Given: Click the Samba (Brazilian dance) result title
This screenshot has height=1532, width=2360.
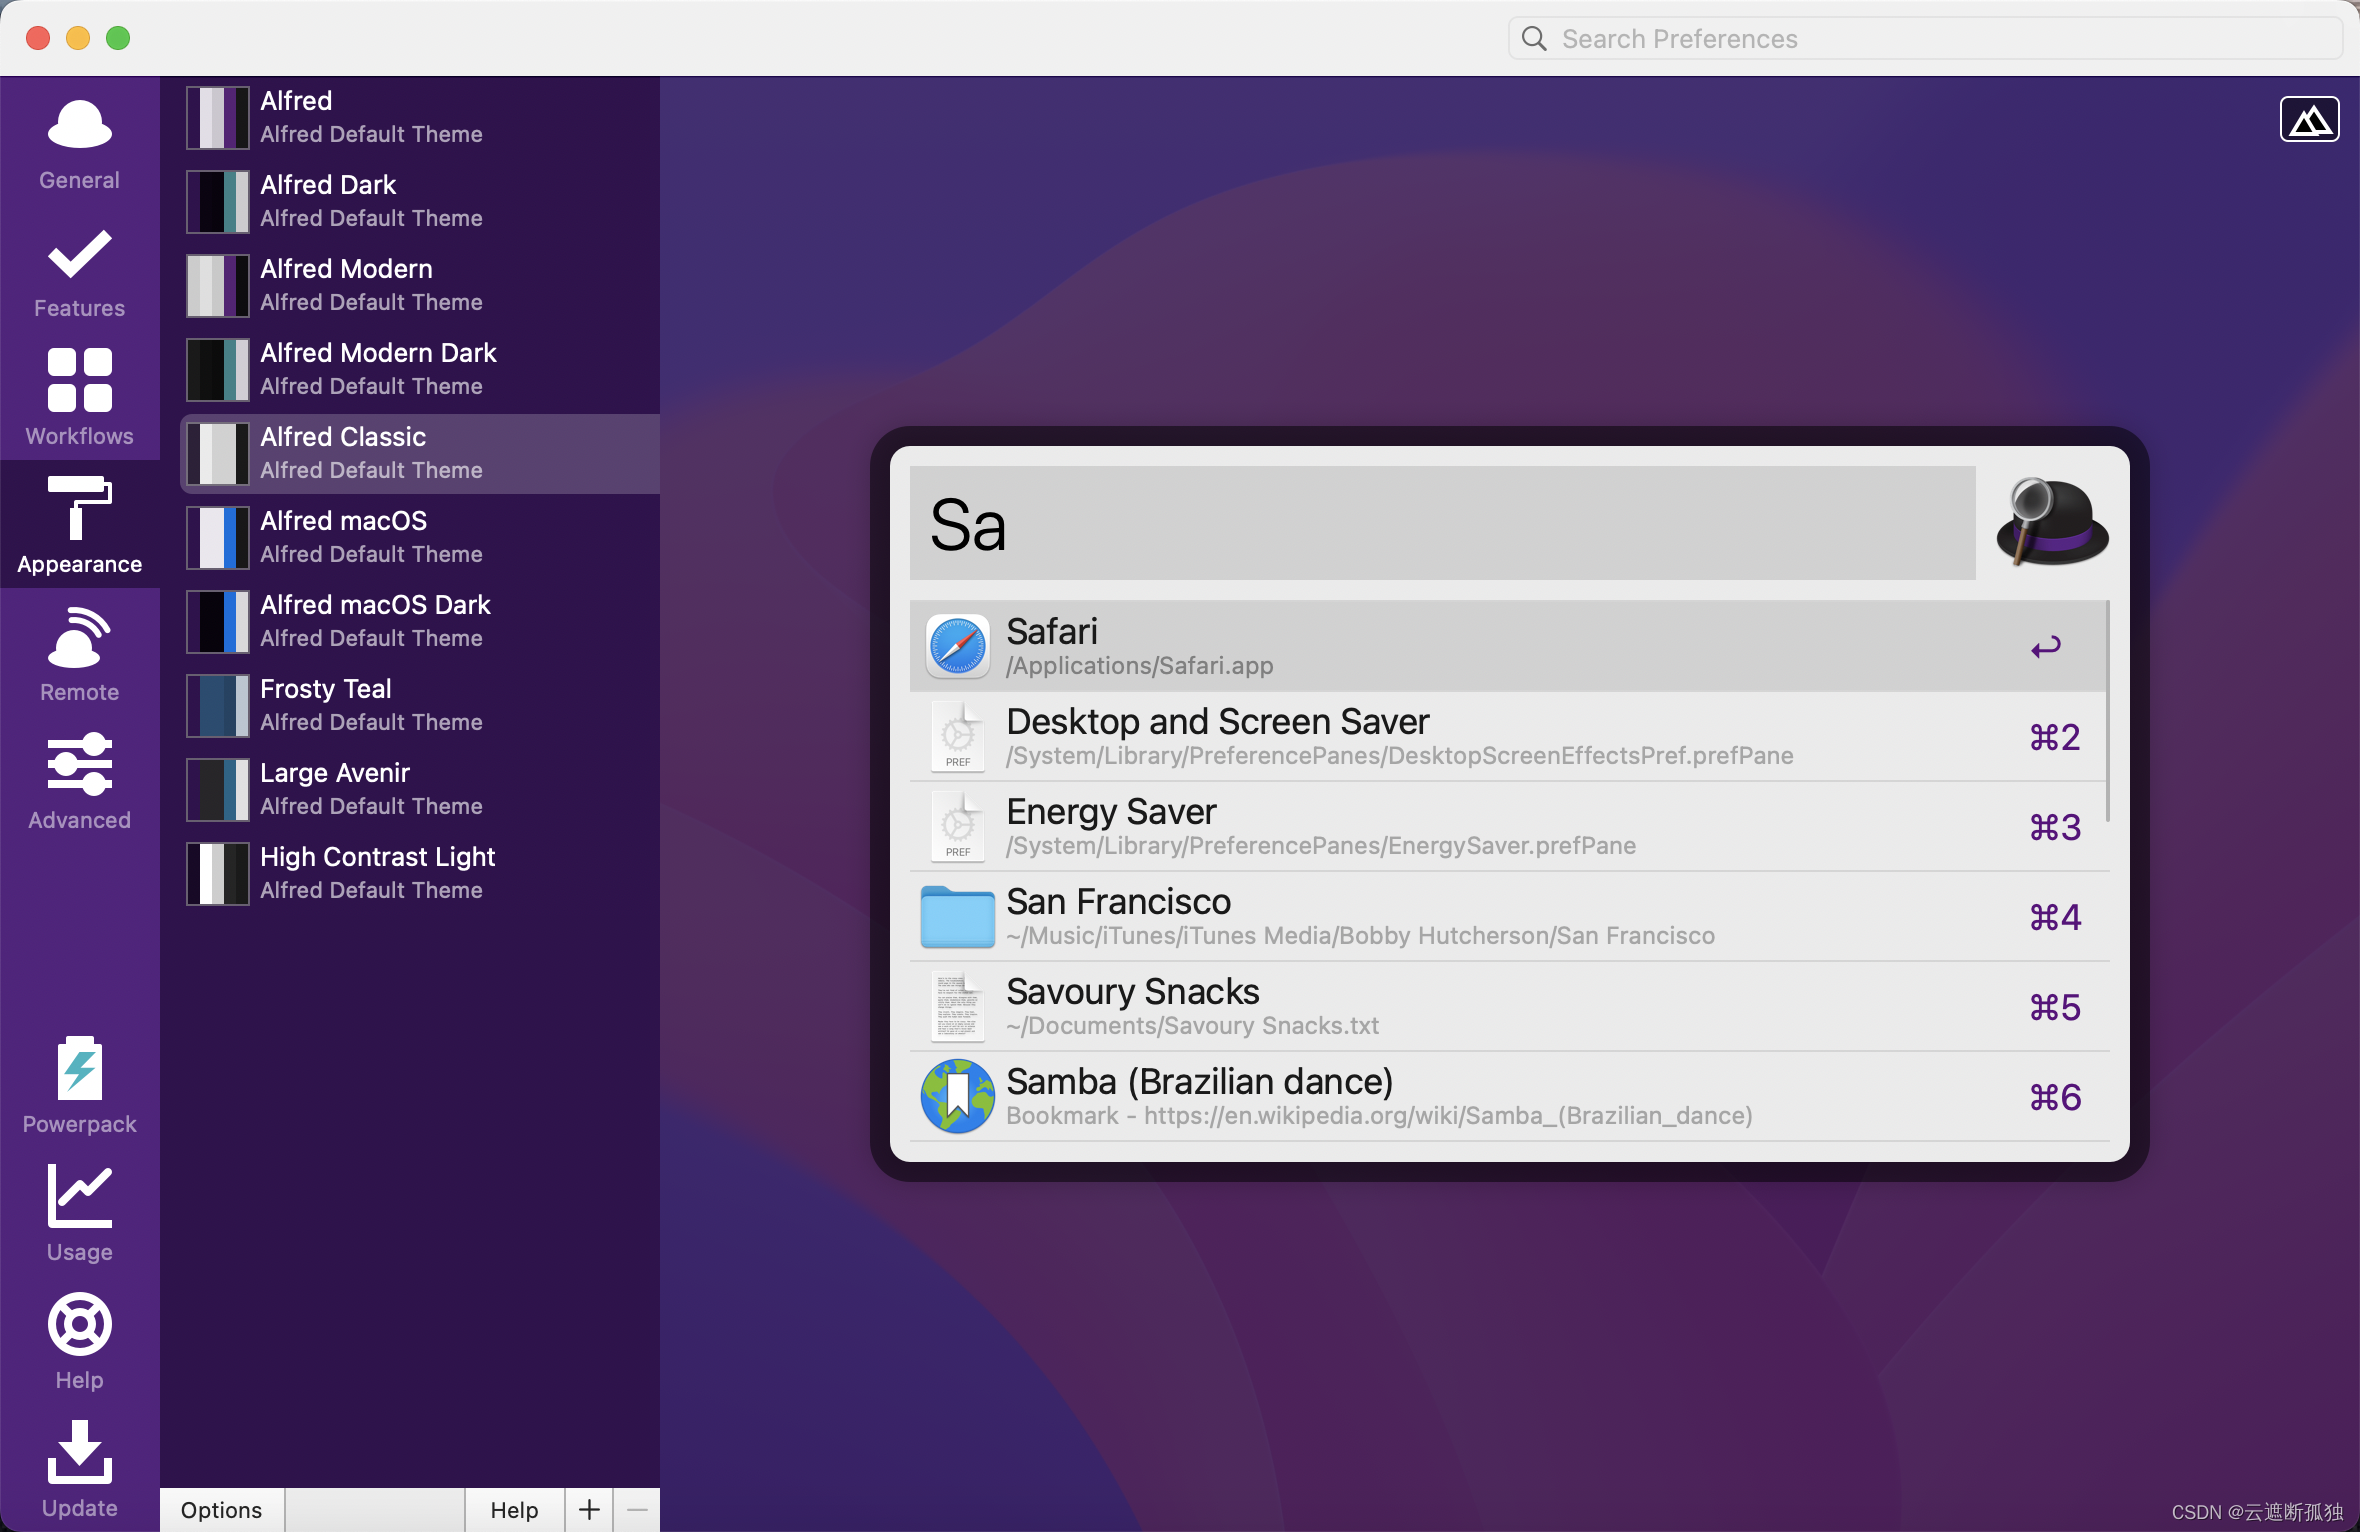Looking at the screenshot, I should (1199, 1081).
